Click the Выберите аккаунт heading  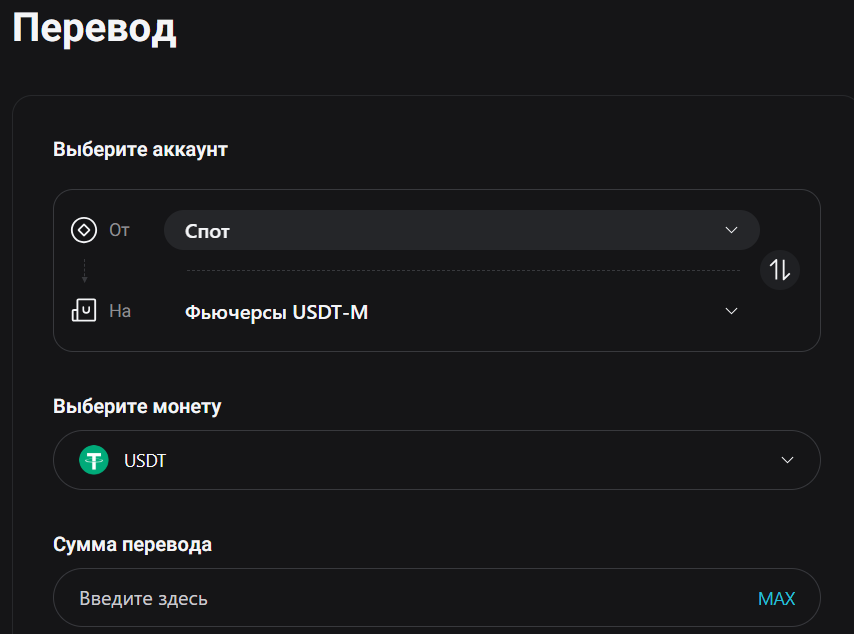[x=140, y=150]
